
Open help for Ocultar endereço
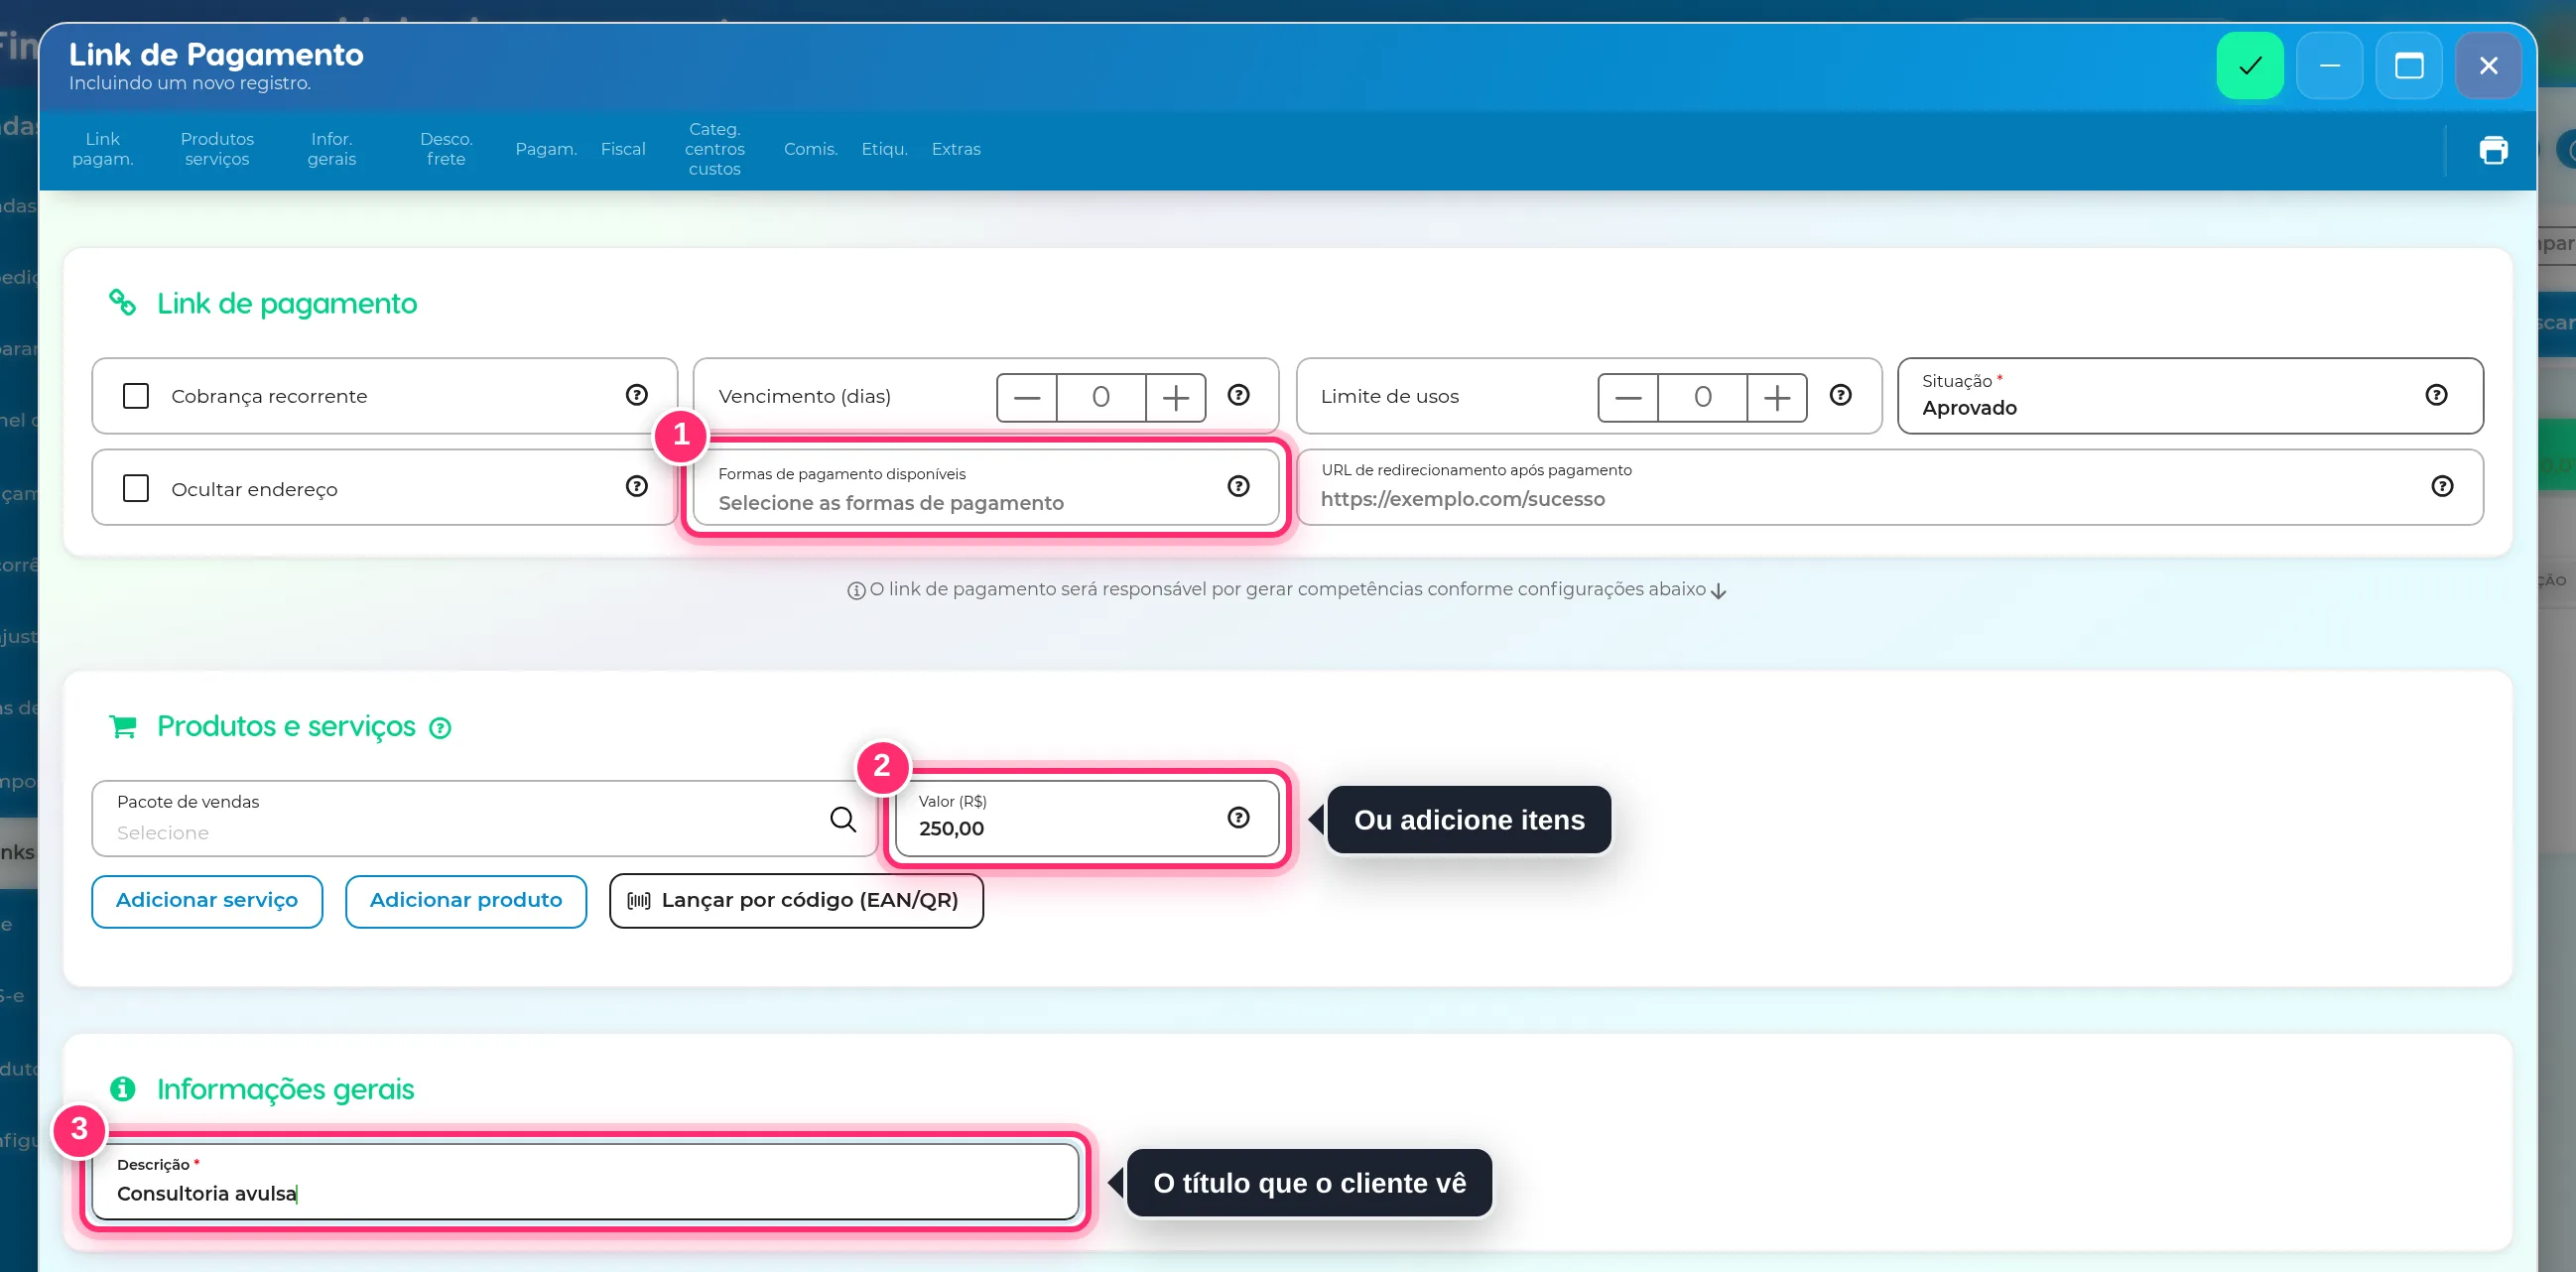(636, 486)
